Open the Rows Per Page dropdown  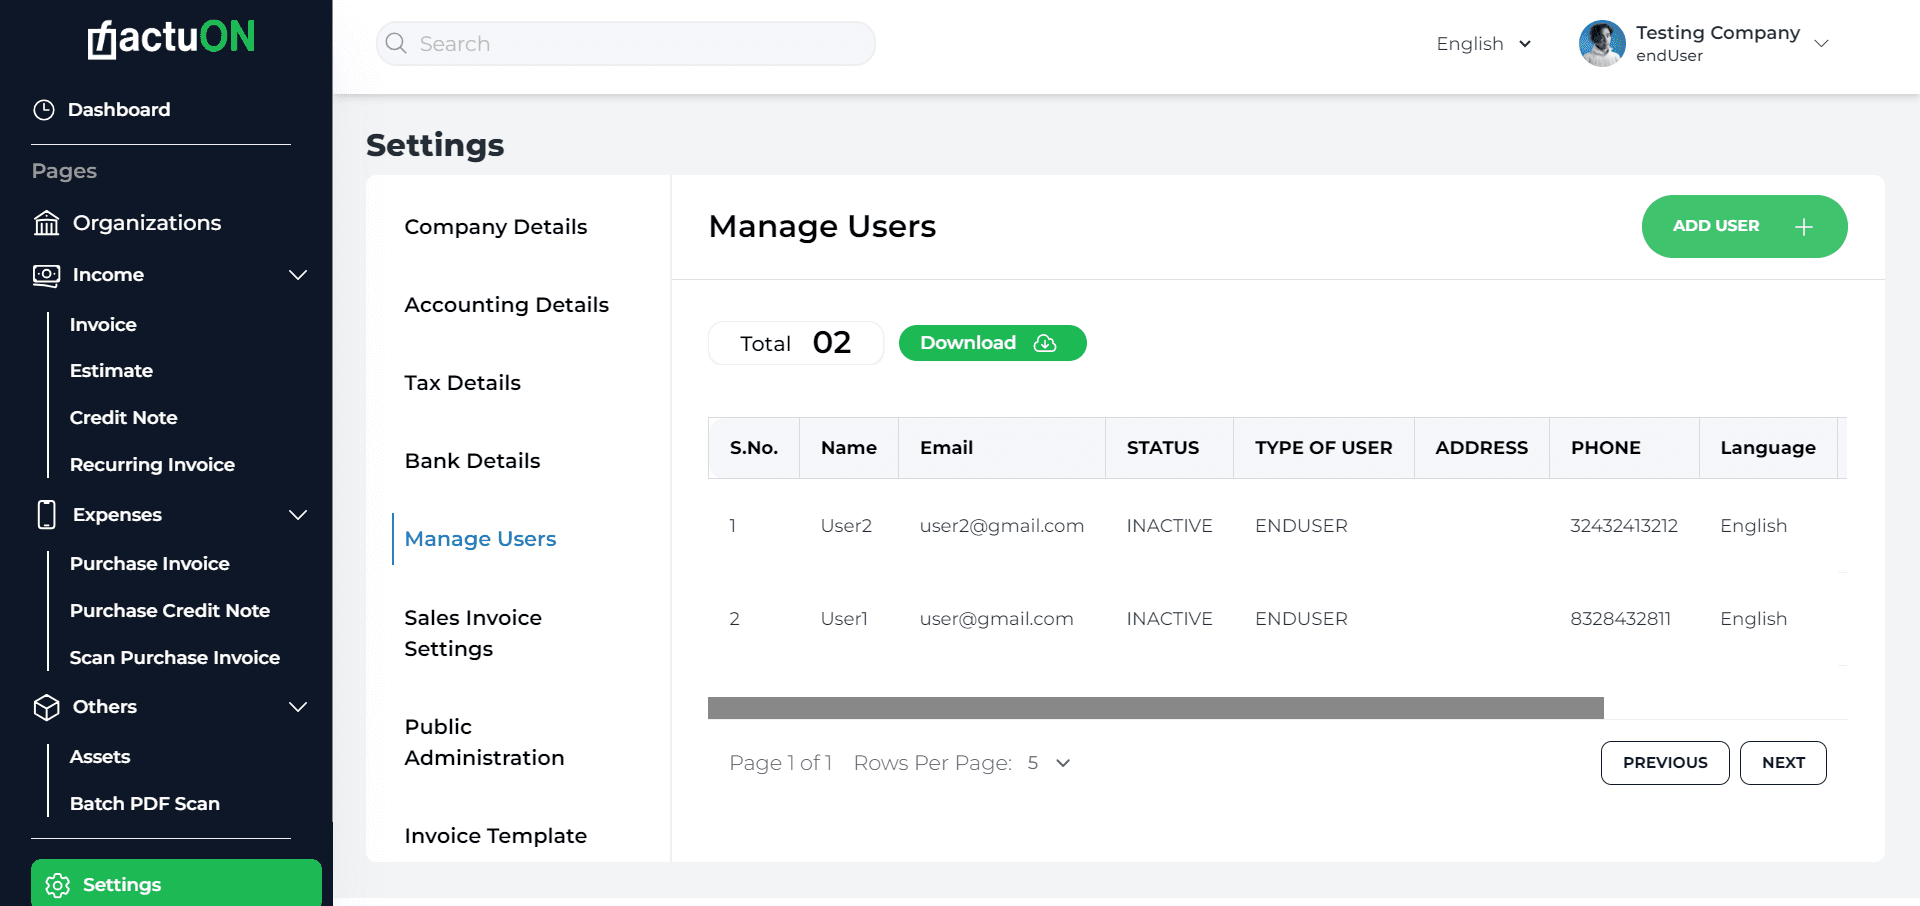click(1049, 763)
